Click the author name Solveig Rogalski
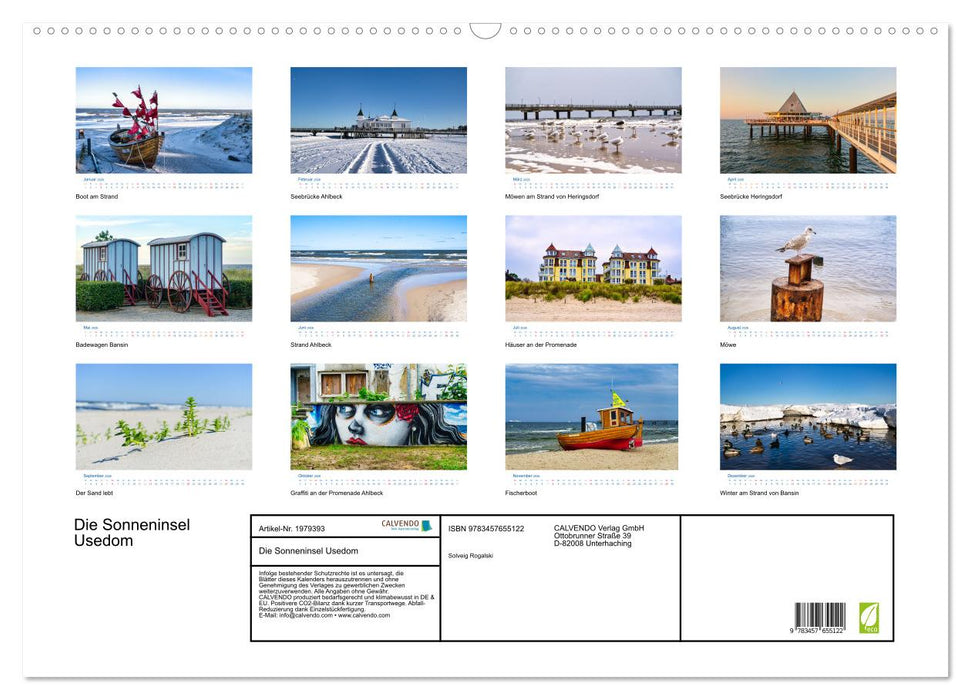This screenshot has height=700, width=971. [471, 556]
